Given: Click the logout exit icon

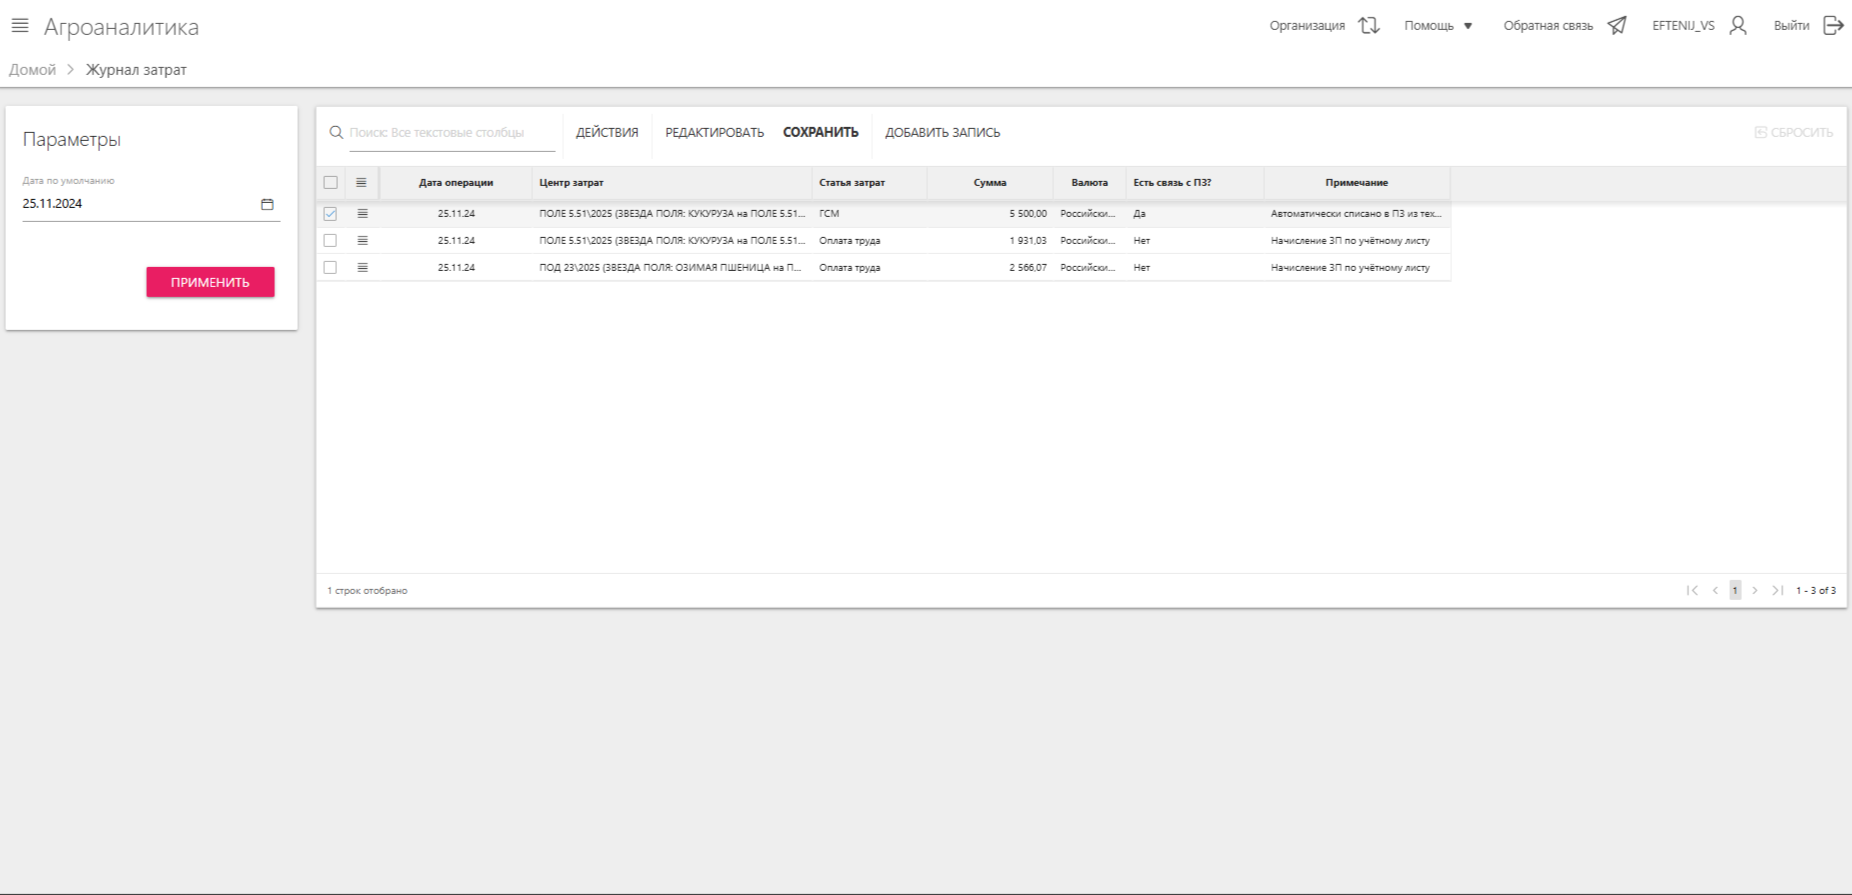Looking at the screenshot, I should coord(1833,26).
